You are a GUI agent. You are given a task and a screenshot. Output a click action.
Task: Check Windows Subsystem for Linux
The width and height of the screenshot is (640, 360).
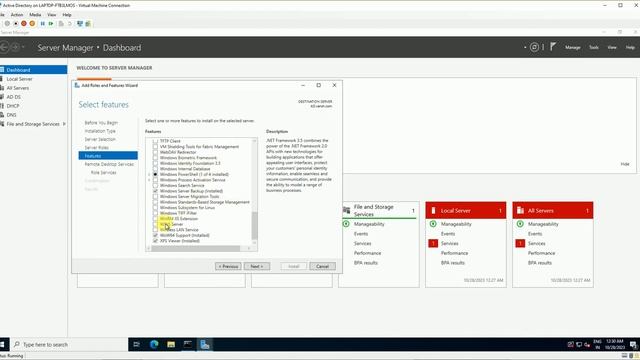tap(155, 208)
